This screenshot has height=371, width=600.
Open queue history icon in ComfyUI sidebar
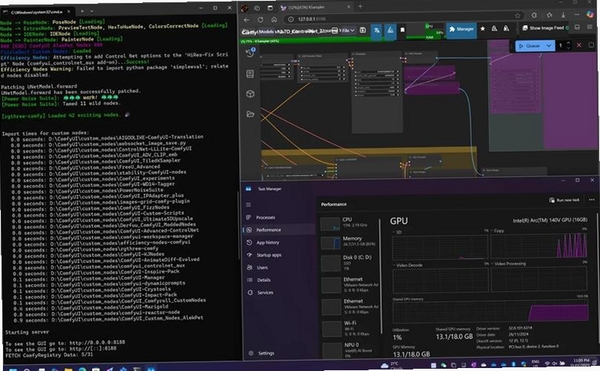click(250, 53)
